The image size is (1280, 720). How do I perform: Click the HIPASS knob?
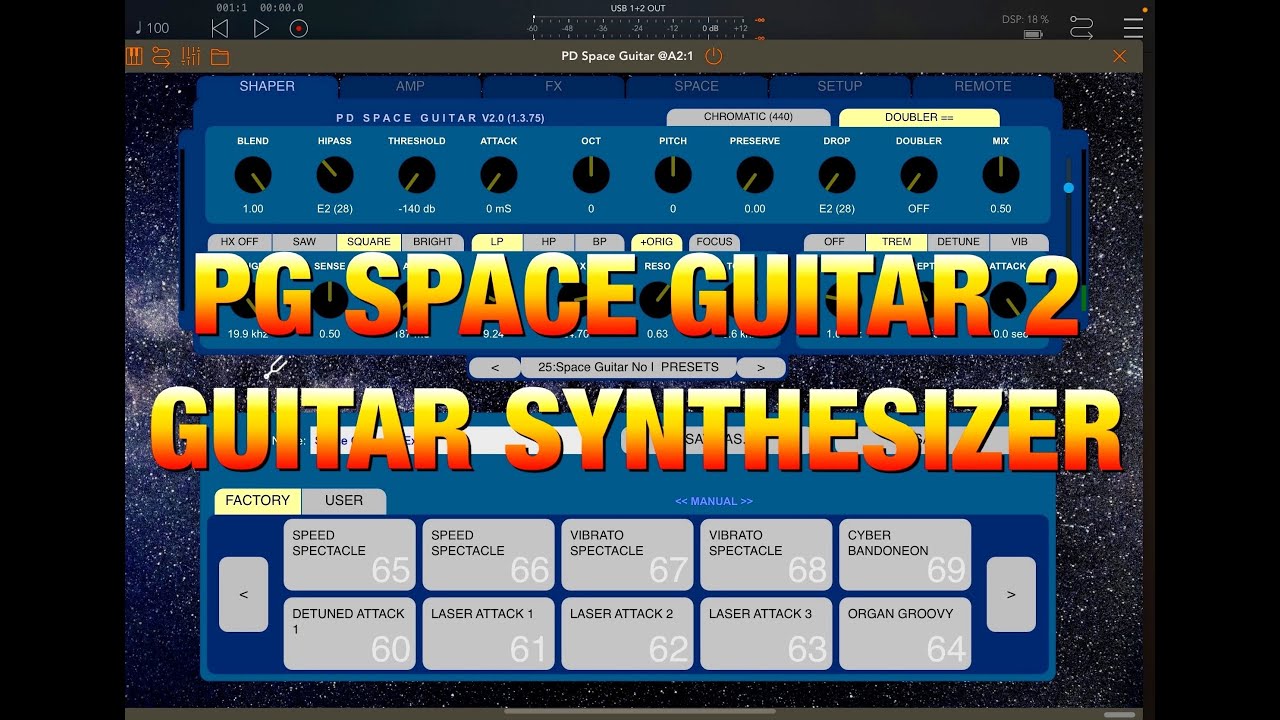point(335,175)
